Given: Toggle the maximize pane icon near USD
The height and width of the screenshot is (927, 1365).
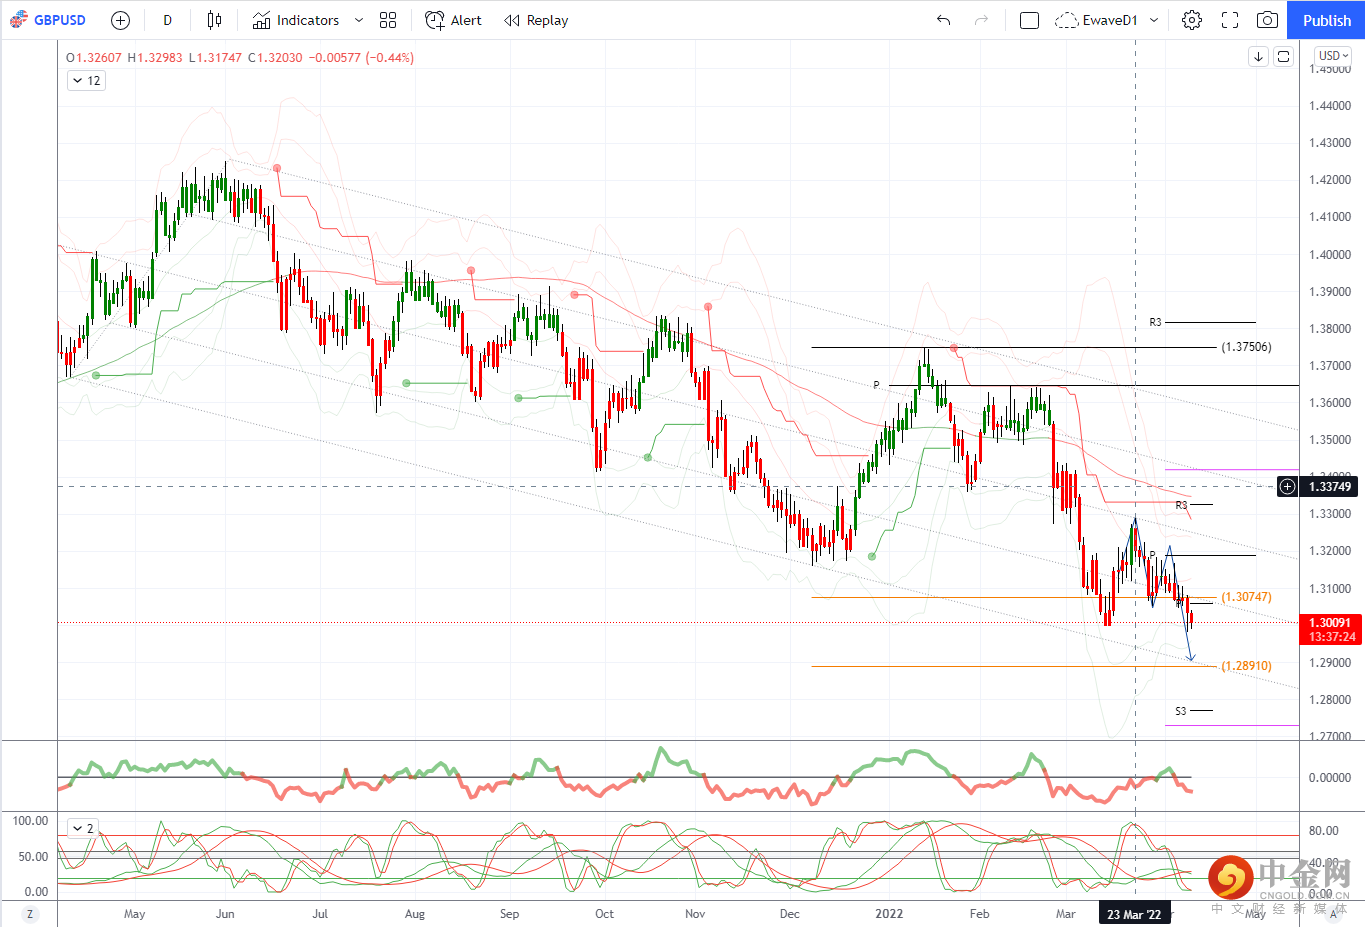Looking at the screenshot, I should click(x=1284, y=57).
